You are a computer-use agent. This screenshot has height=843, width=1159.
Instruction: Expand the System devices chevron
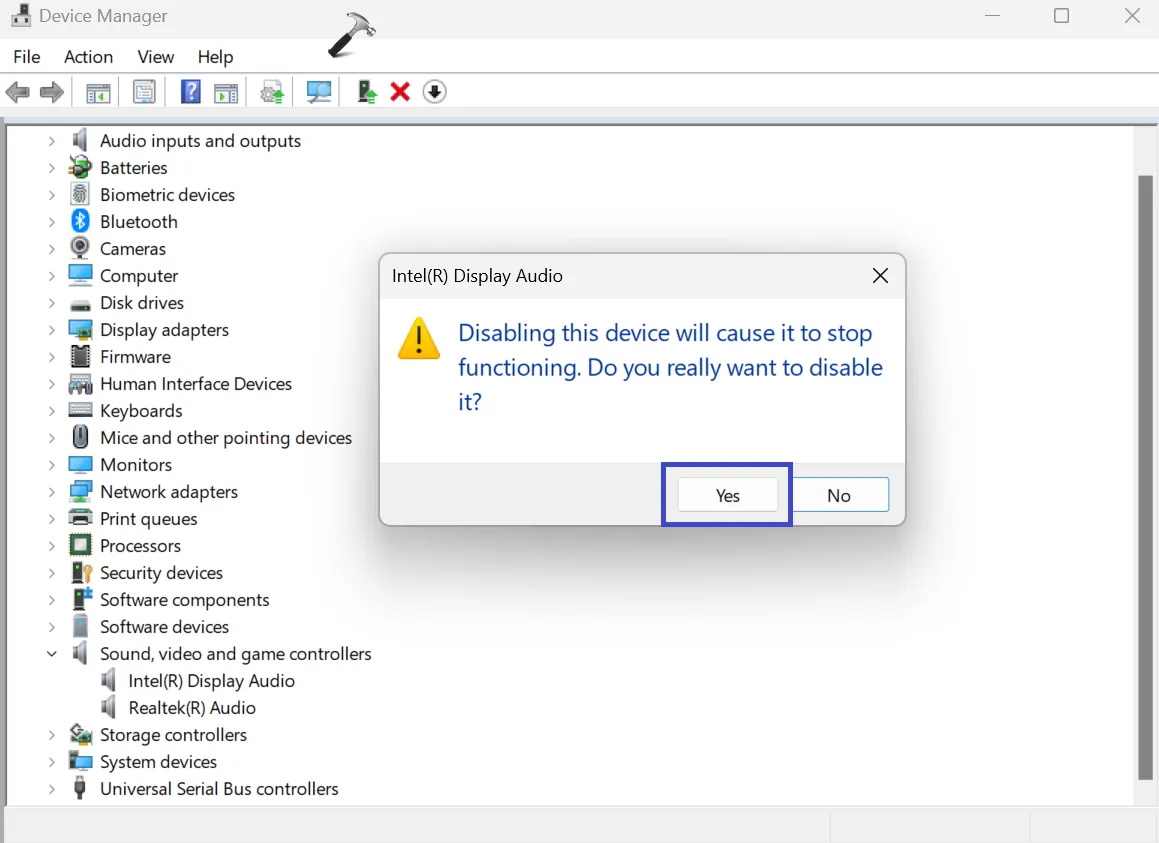tap(51, 762)
